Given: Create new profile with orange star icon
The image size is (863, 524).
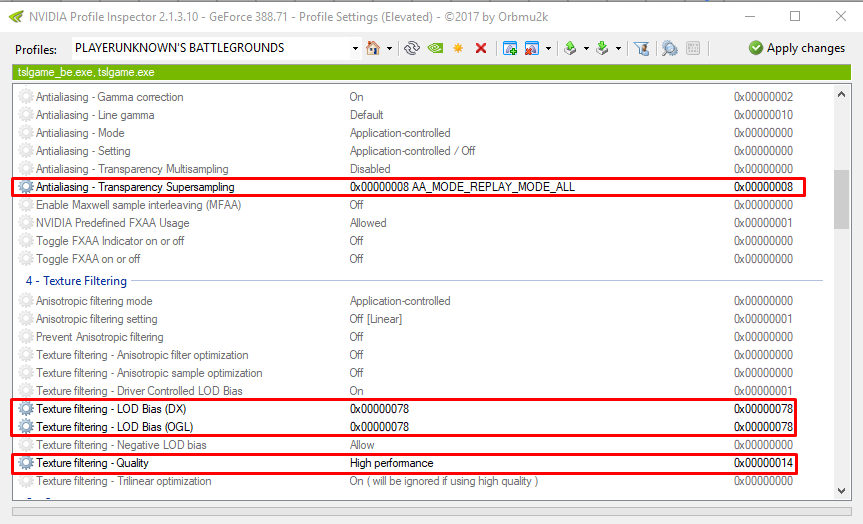Looking at the screenshot, I should (458, 48).
